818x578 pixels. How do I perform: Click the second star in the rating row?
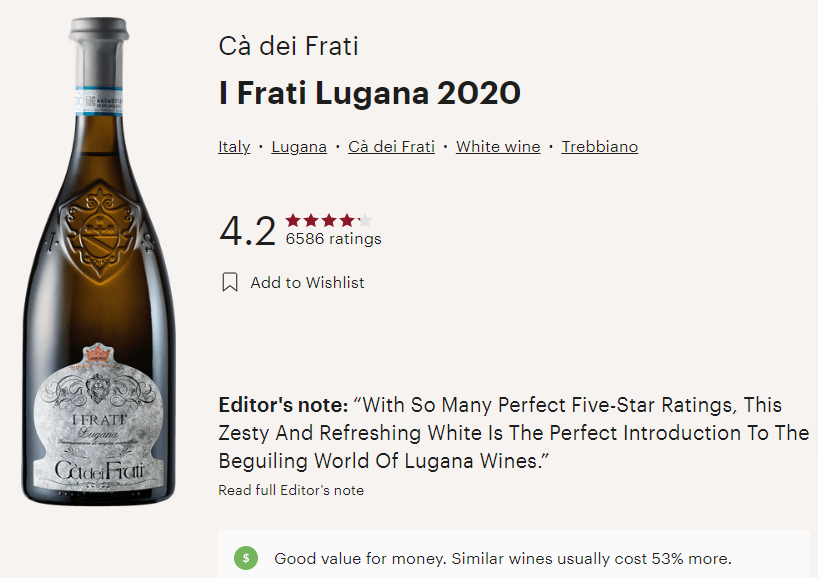pos(308,217)
